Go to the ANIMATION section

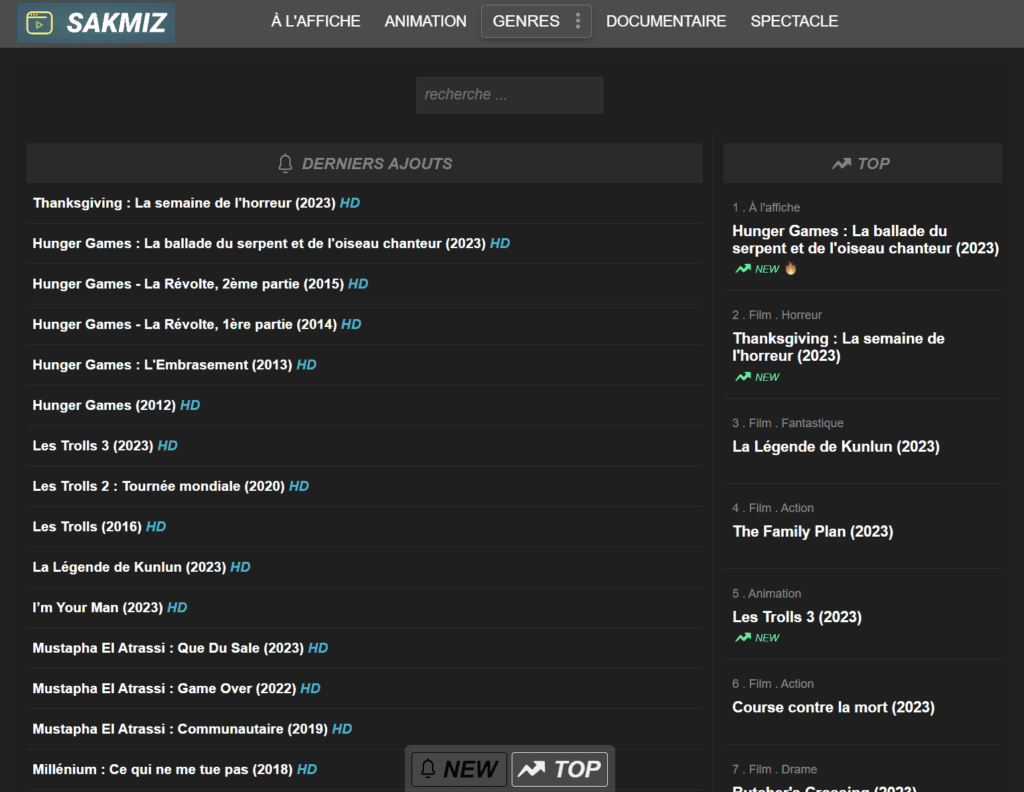425,21
